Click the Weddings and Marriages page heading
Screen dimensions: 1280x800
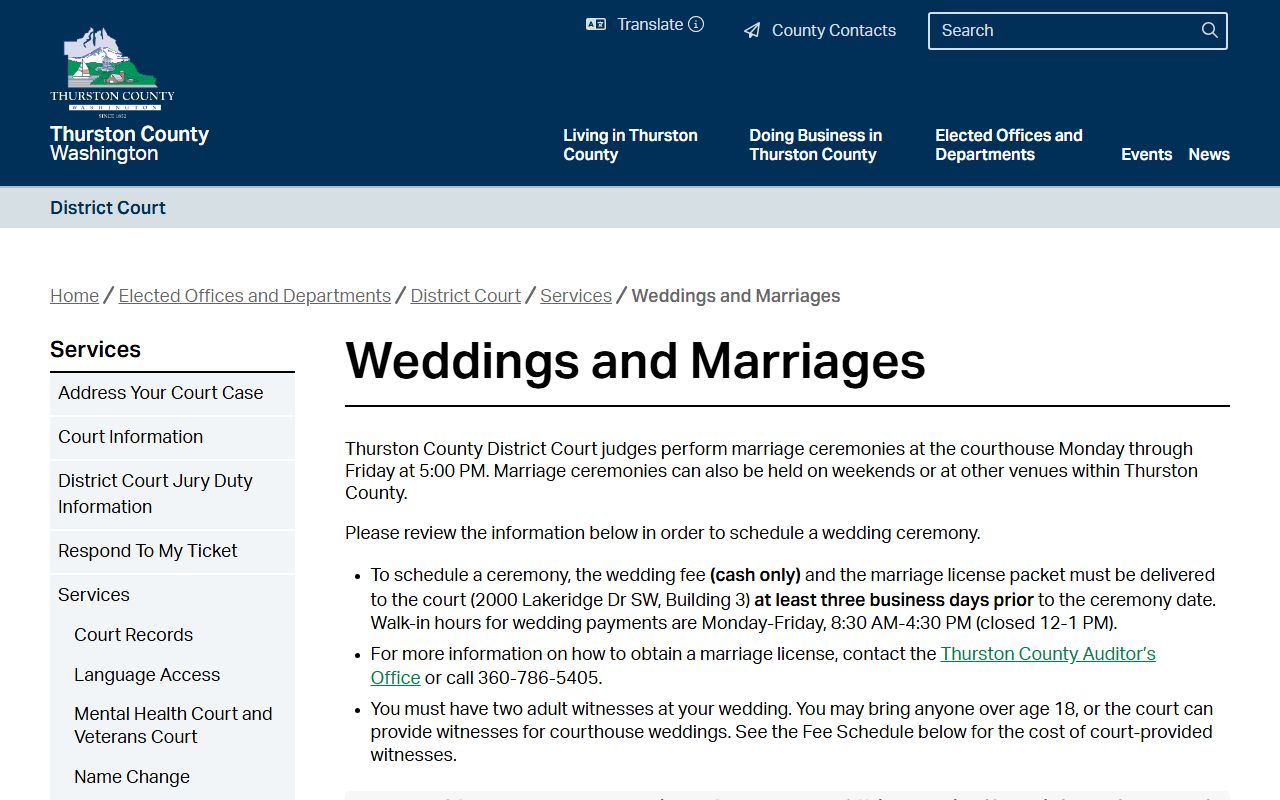pyautogui.click(x=635, y=361)
